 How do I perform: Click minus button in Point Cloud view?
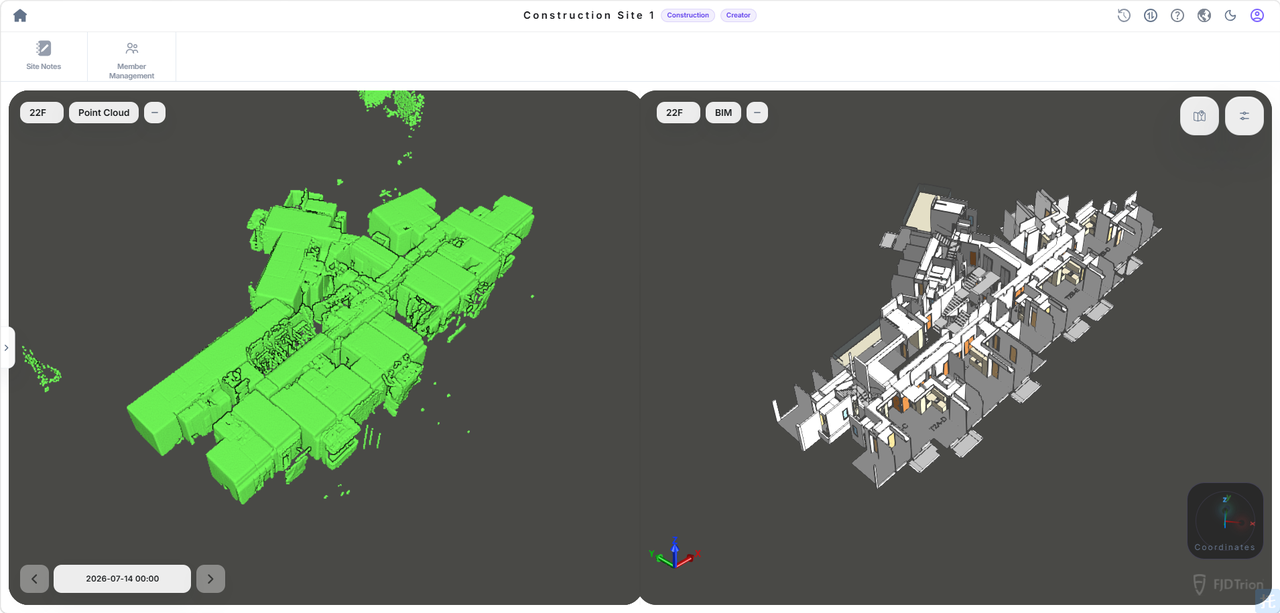(155, 113)
